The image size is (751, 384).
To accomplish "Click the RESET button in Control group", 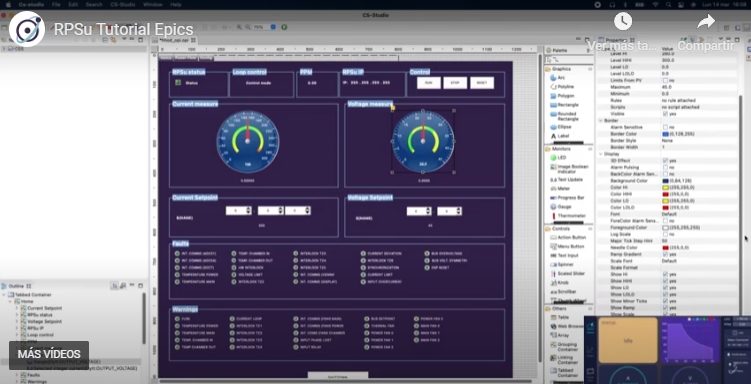I will coord(482,83).
